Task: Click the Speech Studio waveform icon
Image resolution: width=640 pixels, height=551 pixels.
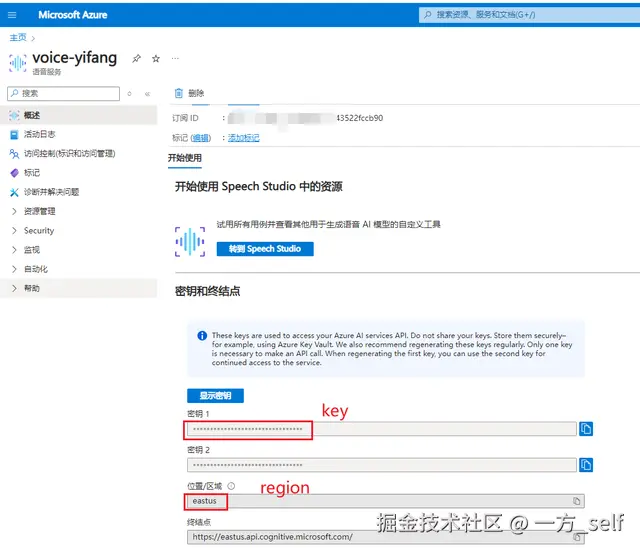Action: coord(190,242)
